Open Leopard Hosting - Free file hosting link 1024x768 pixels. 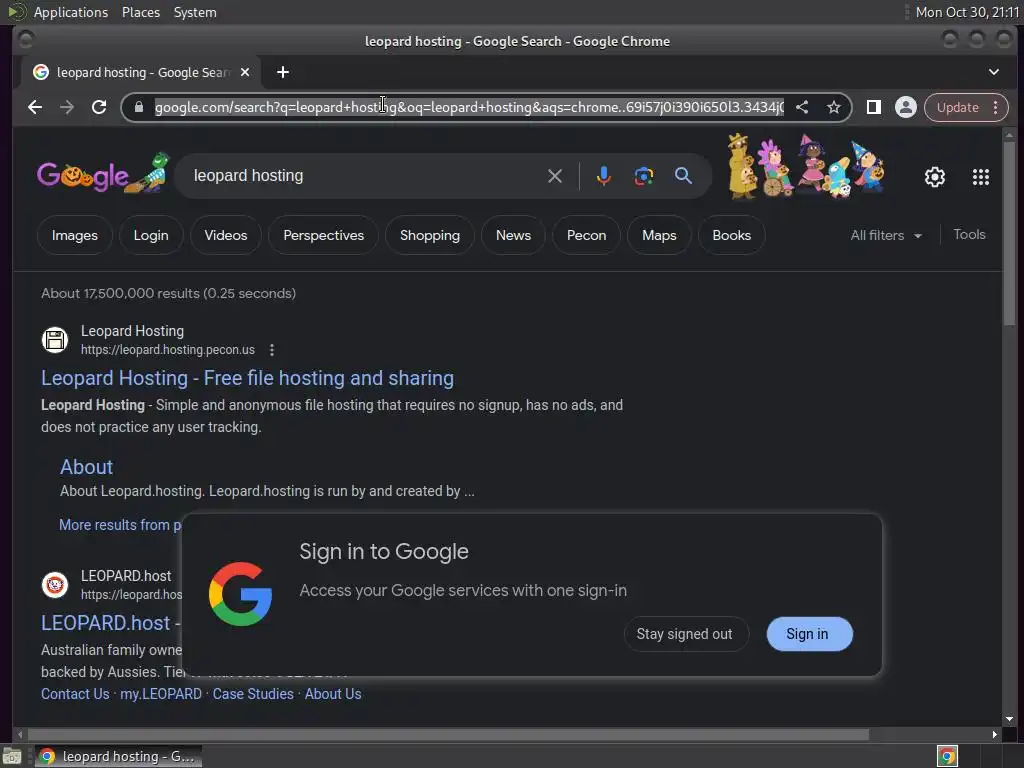248,378
